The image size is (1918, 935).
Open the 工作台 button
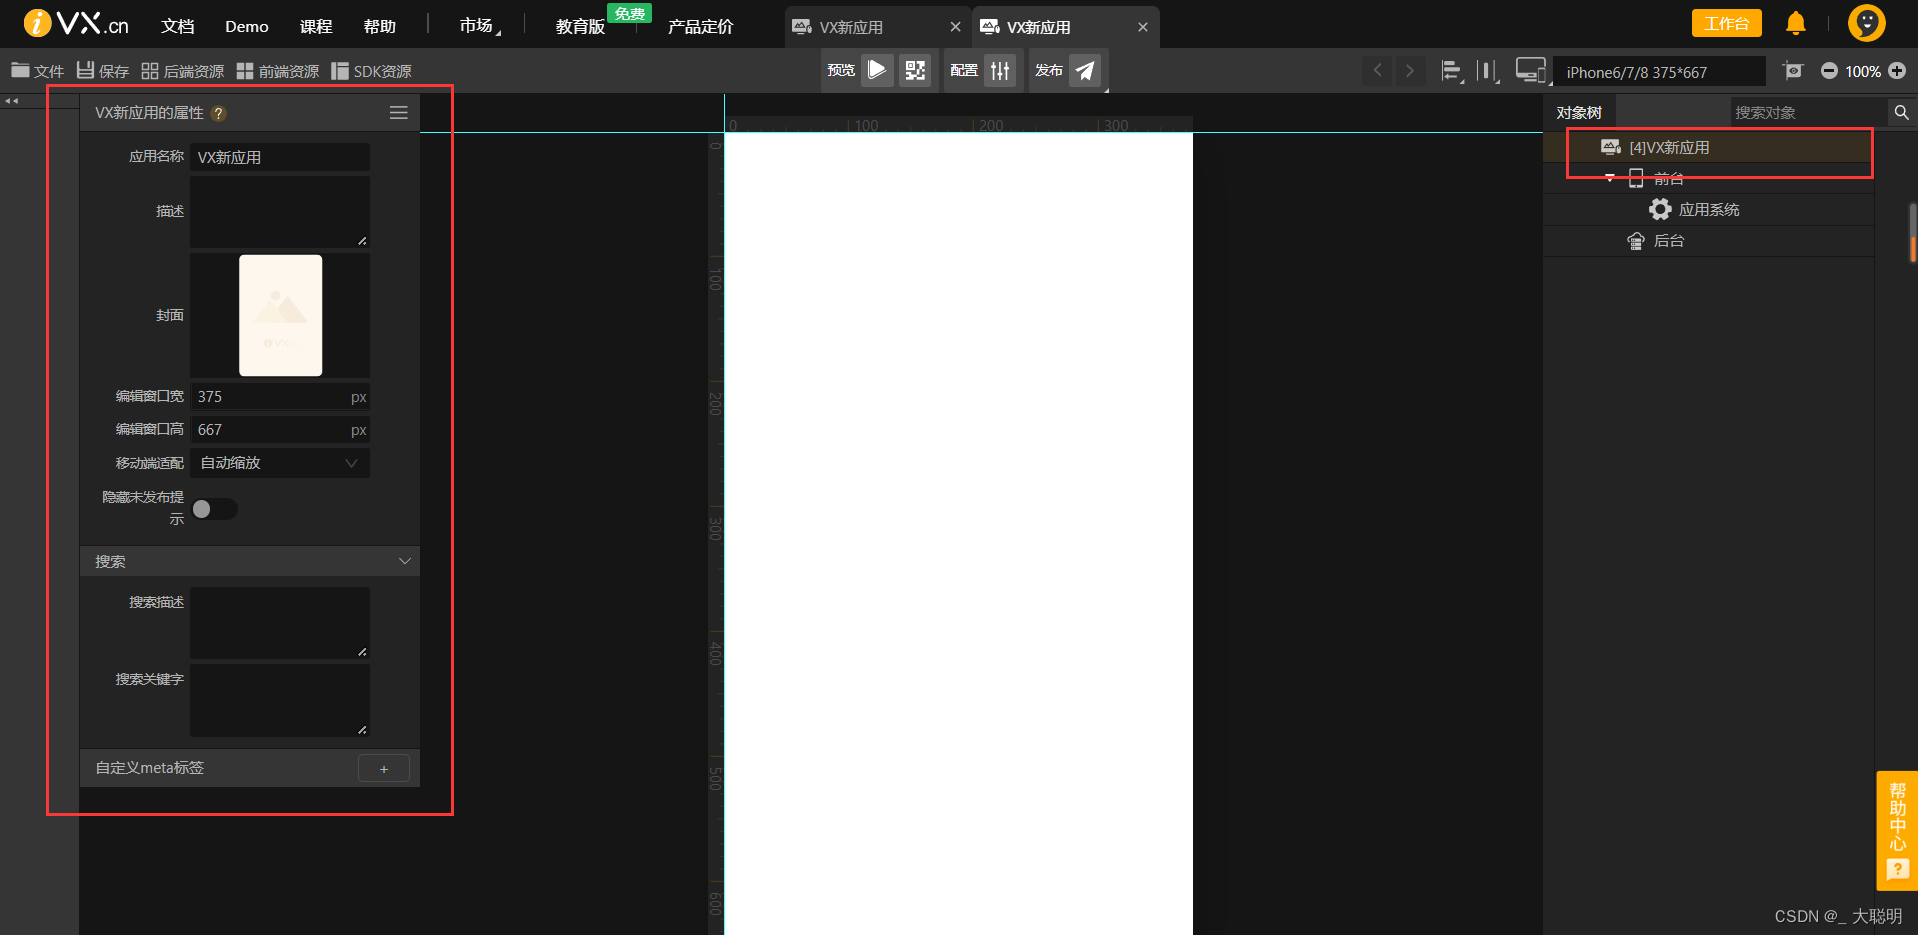(x=1726, y=22)
